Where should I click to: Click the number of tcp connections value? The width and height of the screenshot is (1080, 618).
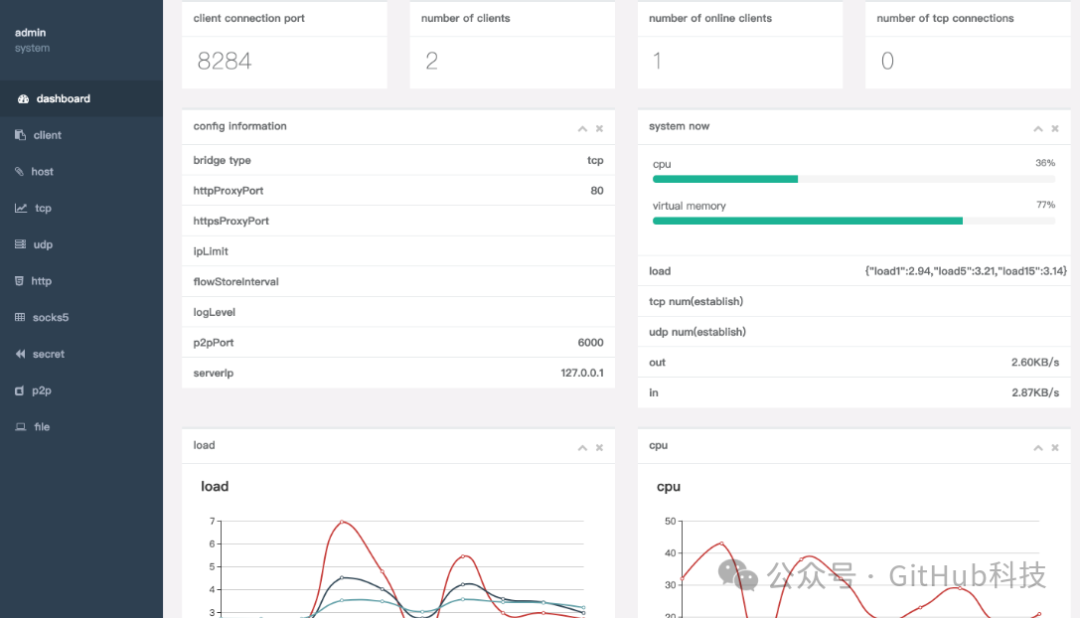click(x=887, y=61)
